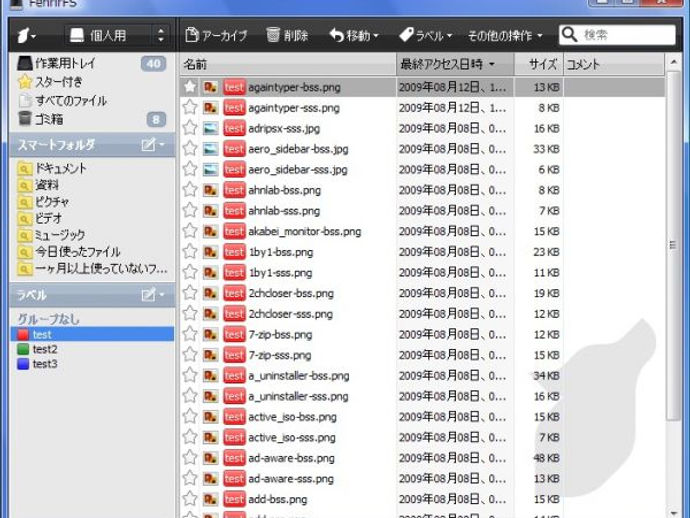Toggle star for ahnlab-bss.png

[190, 190]
